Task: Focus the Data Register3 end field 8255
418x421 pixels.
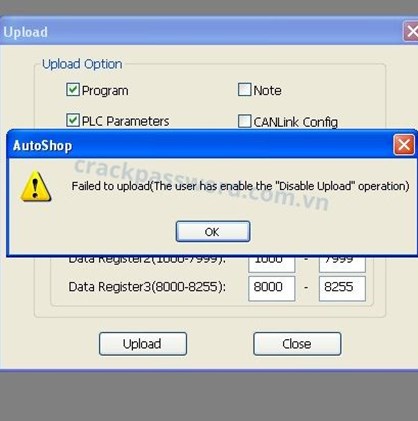Action: (342, 288)
